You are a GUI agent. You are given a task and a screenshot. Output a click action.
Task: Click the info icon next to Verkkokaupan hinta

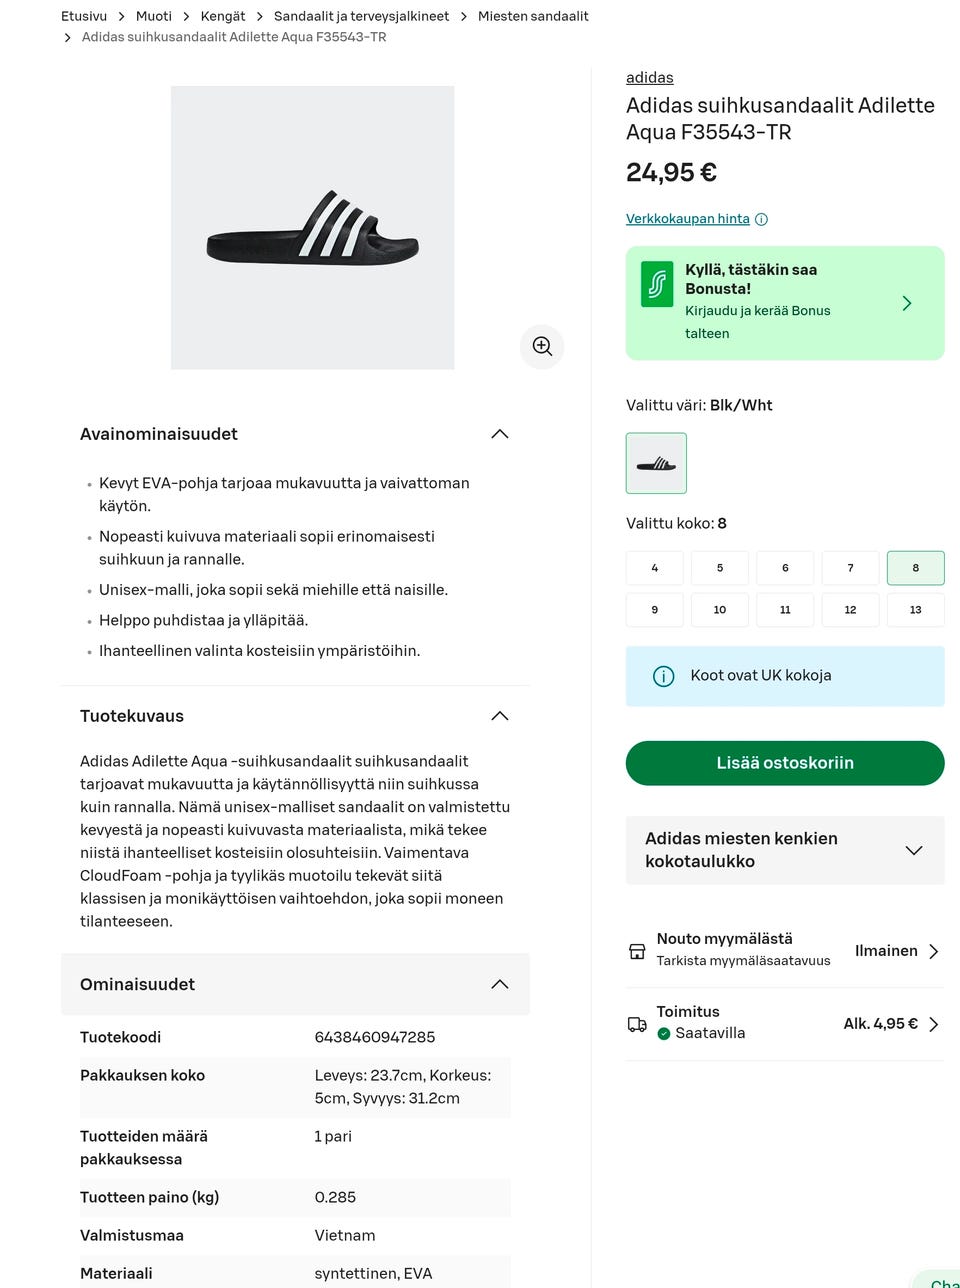761,220
